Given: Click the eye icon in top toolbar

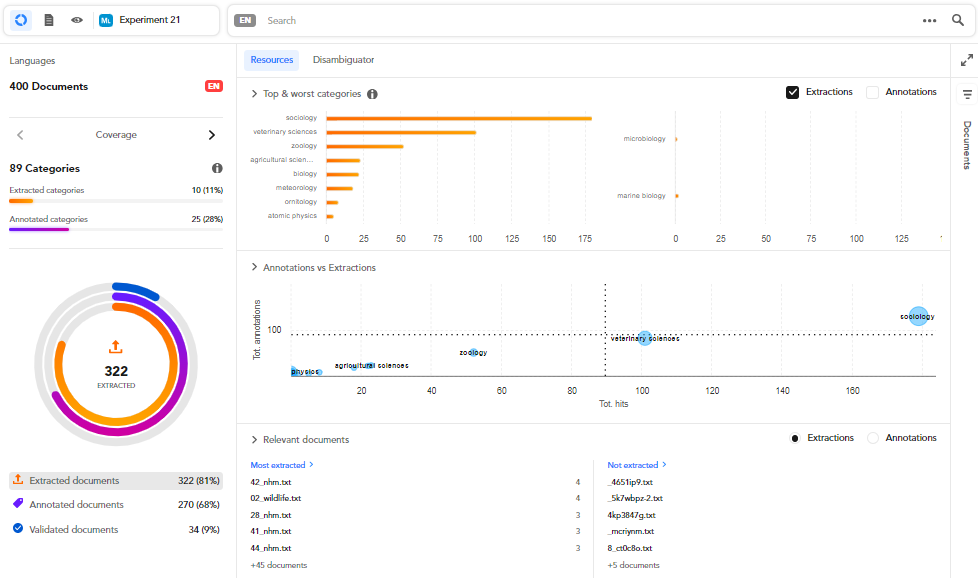Looking at the screenshot, I should point(77,20).
